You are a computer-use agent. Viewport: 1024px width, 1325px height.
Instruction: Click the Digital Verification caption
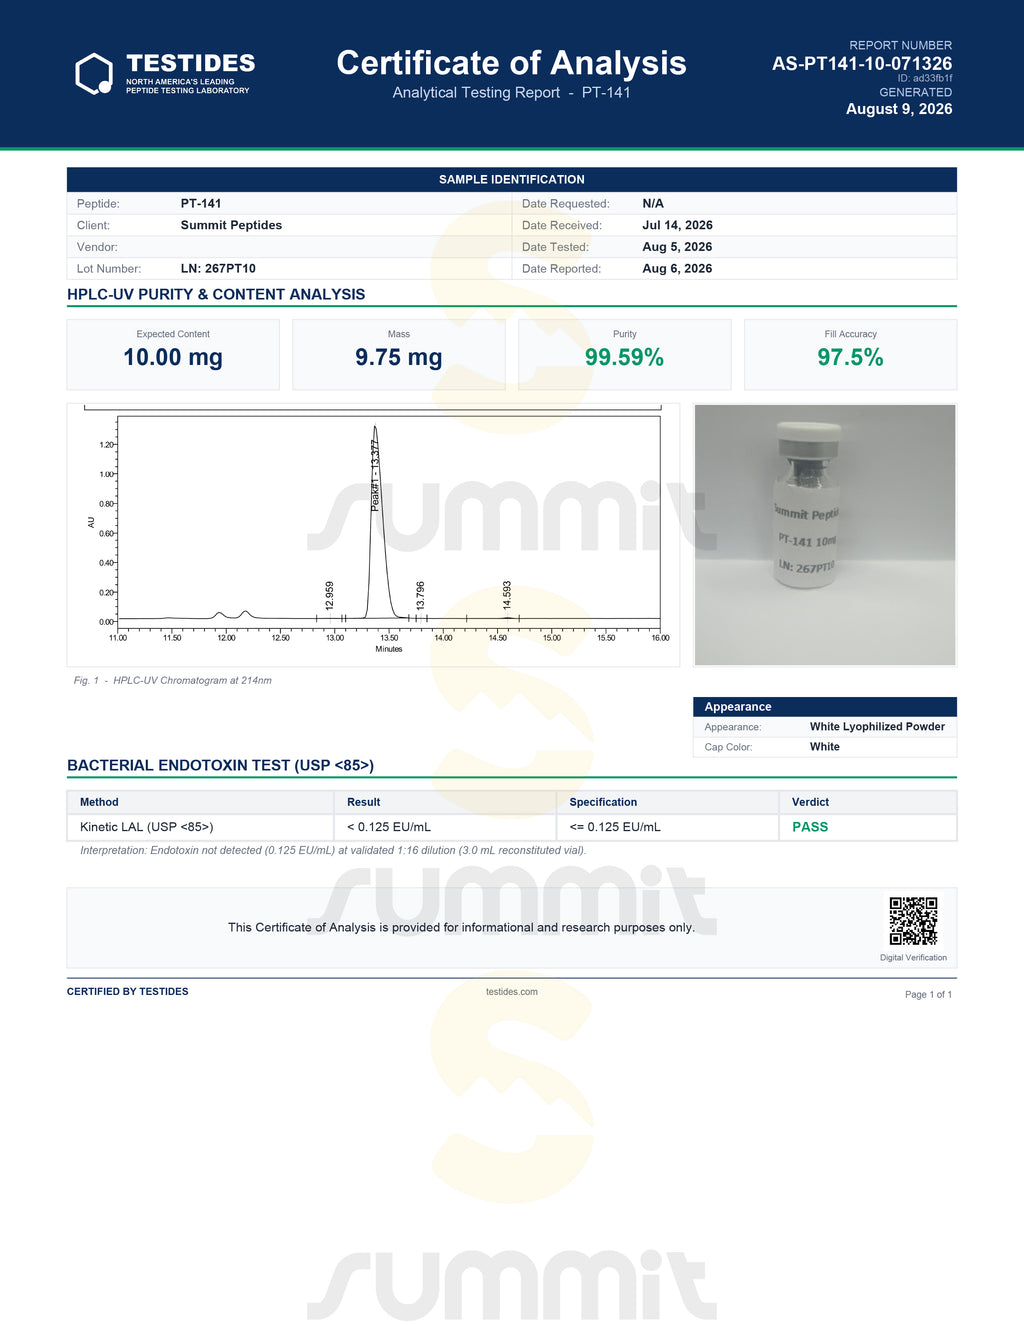tap(913, 958)
